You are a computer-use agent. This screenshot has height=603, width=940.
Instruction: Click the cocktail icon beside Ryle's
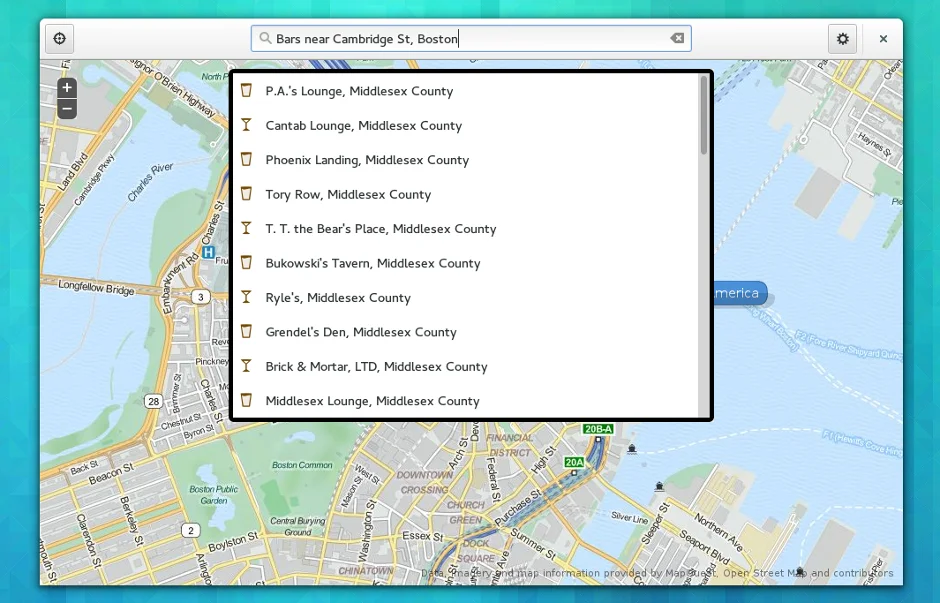click(x=246, y=297)
